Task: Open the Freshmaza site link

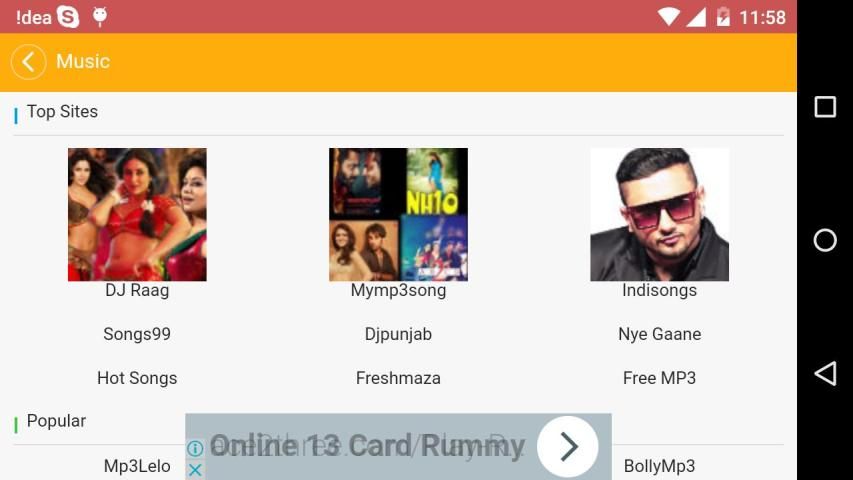Action: [x=398, y=378]
